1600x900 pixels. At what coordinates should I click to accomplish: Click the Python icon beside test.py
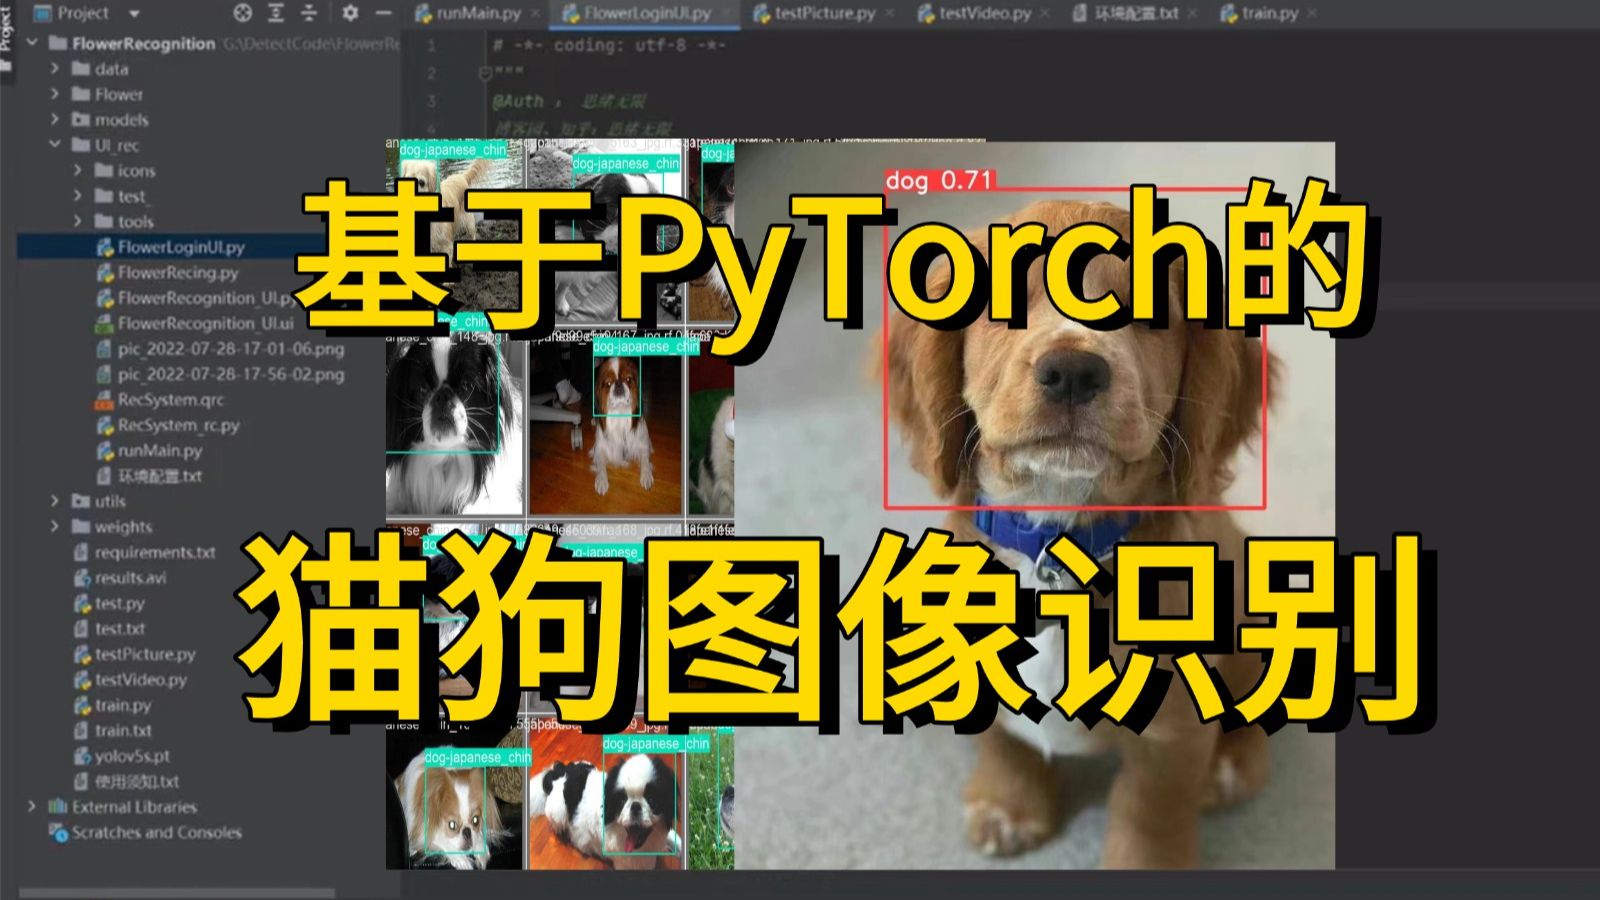(x=82, y=603)
